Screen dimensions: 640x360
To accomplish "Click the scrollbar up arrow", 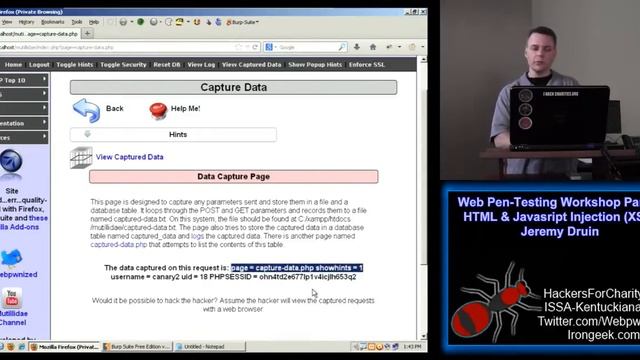I will point(423,60).
